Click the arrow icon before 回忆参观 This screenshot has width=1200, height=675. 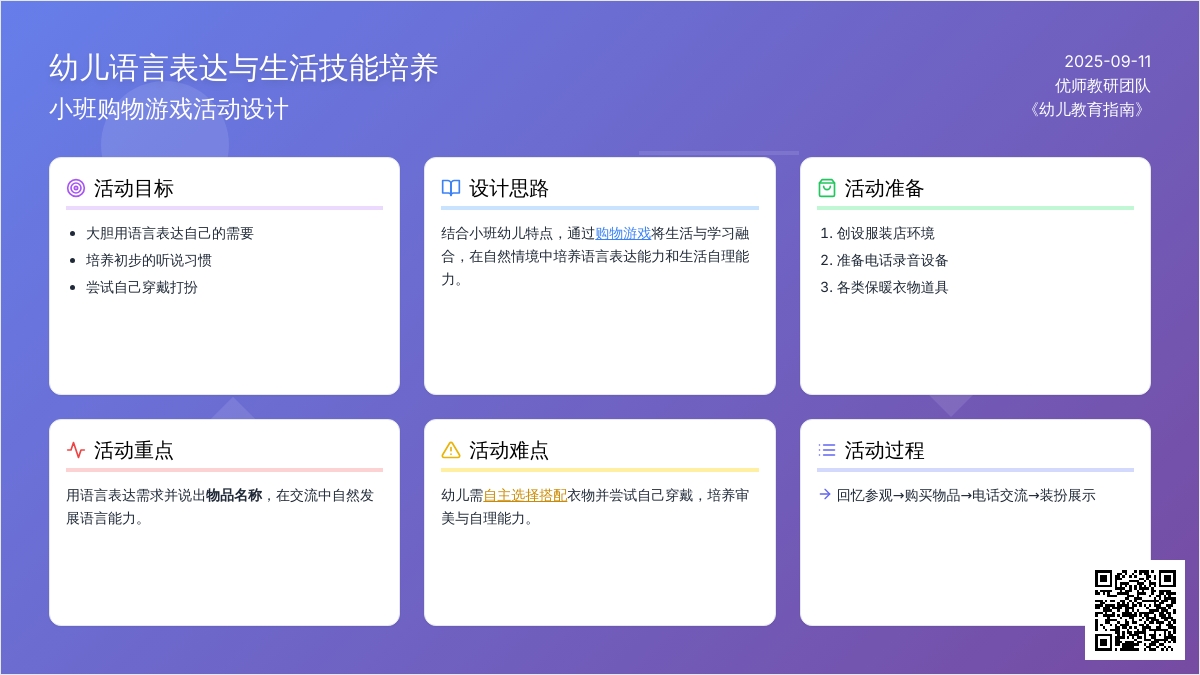tap(824, 494)
